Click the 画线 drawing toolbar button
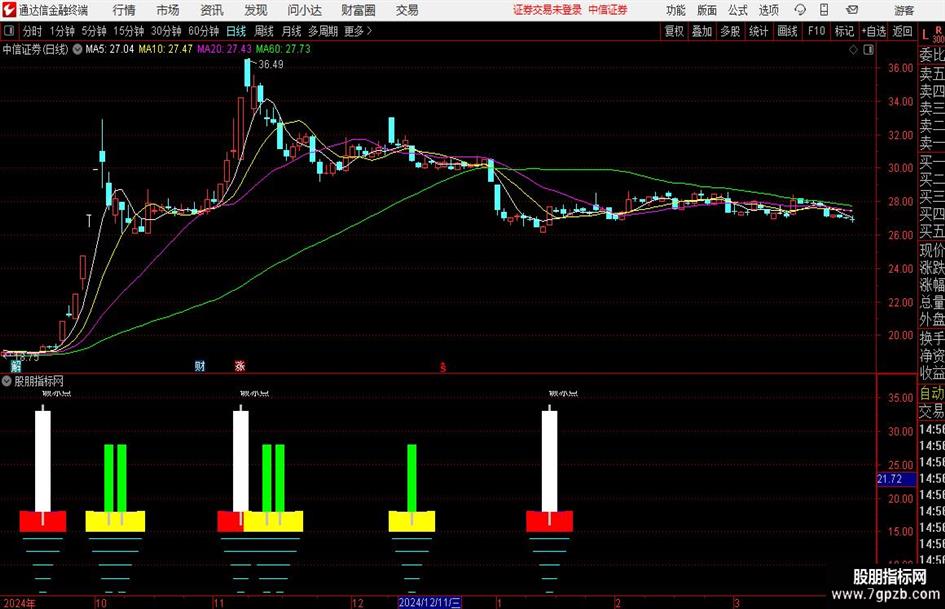The width and height of the screenshot is (945, 609). tap(787, 31)
